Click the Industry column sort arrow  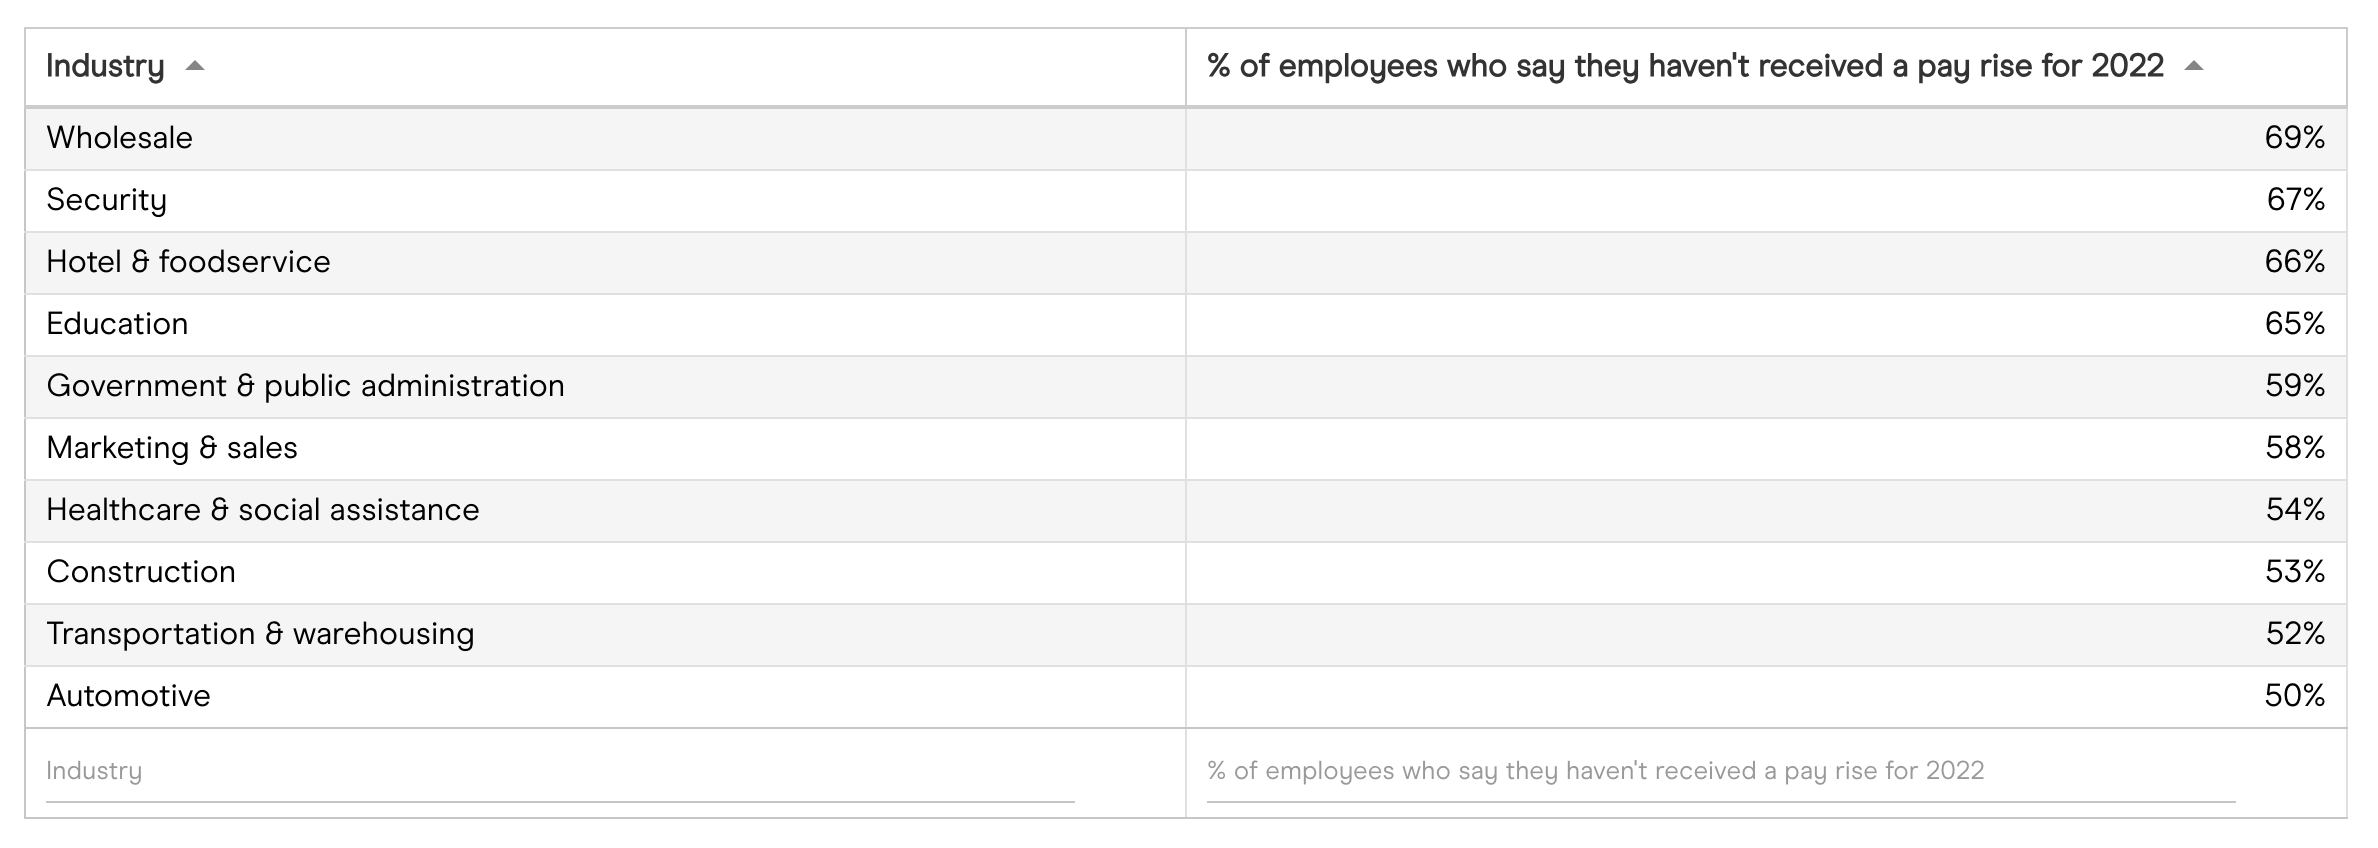click(196, 66)
